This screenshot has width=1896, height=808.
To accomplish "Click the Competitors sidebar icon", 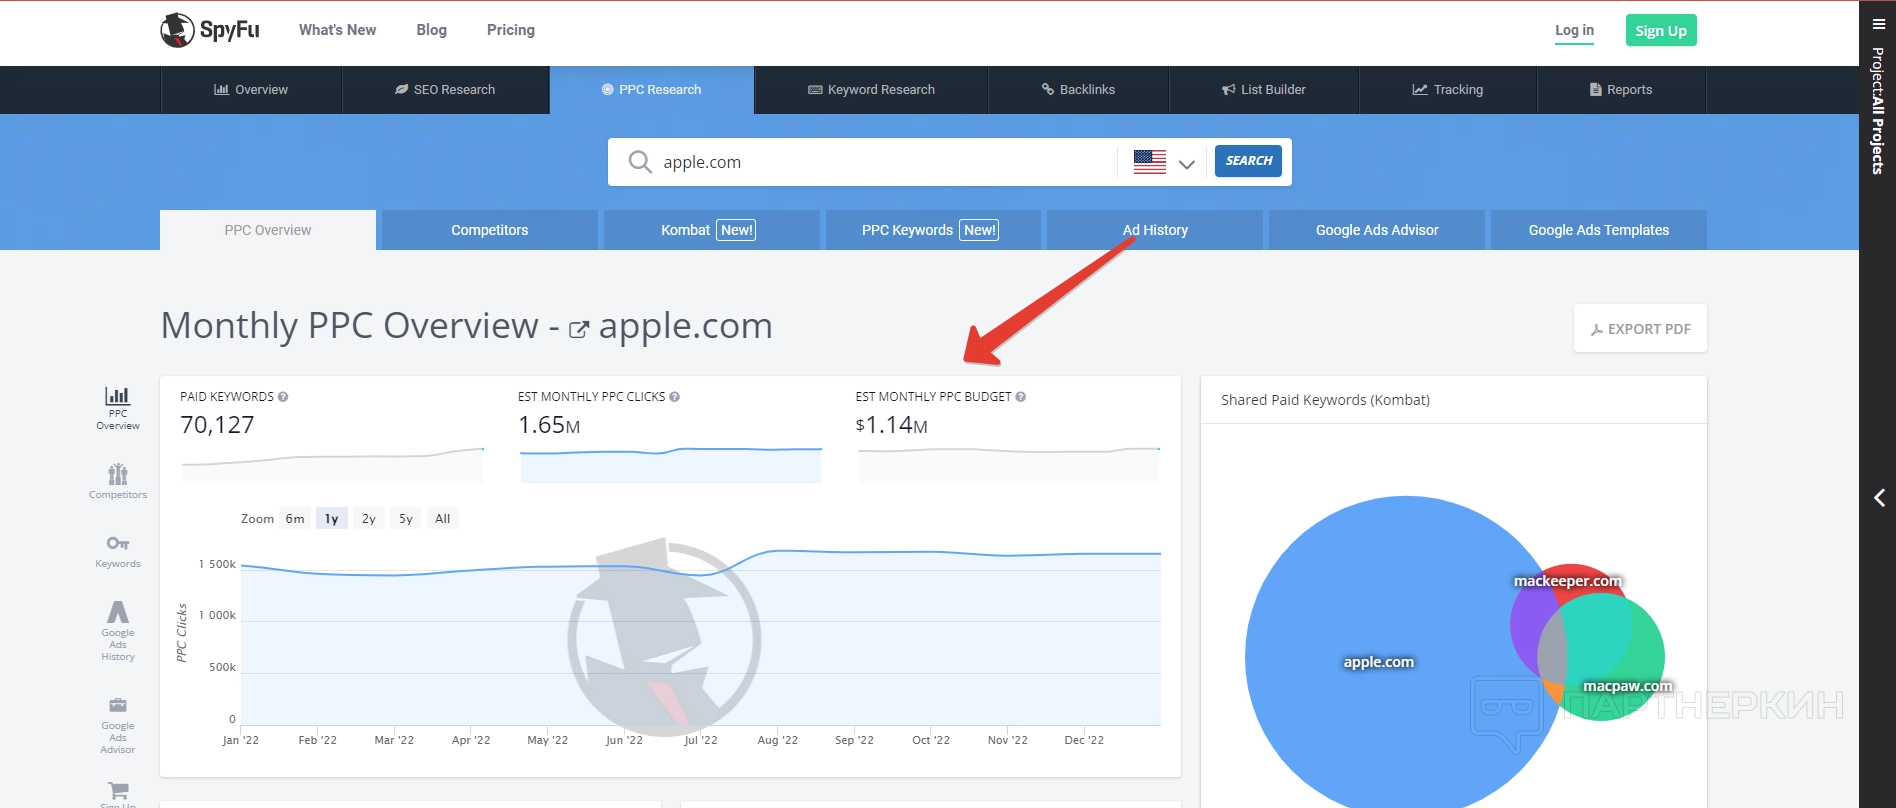I will pyautogui.click(x=118, y=481).
